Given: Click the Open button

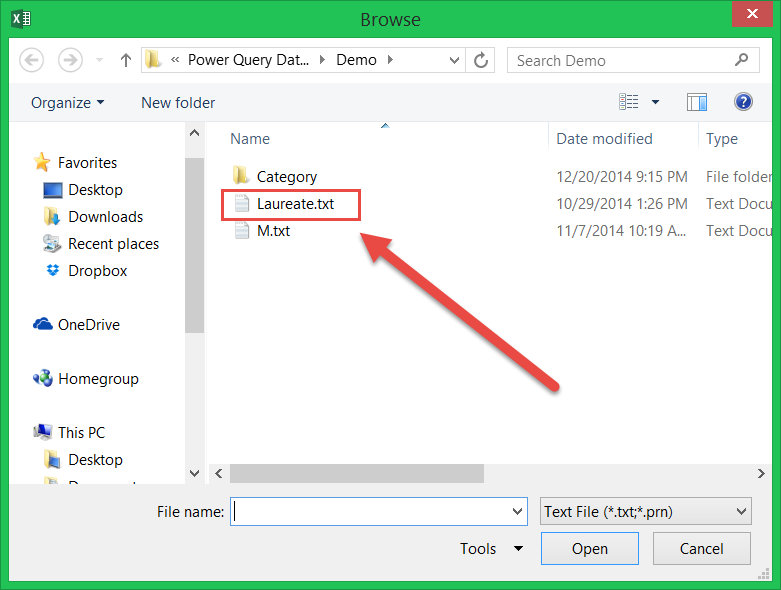Looking at the screenshot, I should point(589,548).
